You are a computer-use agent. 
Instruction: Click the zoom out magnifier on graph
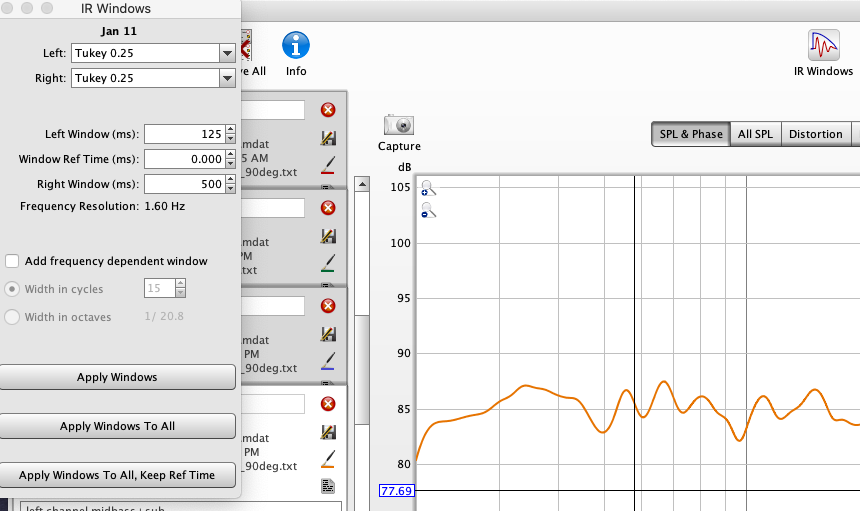(428, 210)
